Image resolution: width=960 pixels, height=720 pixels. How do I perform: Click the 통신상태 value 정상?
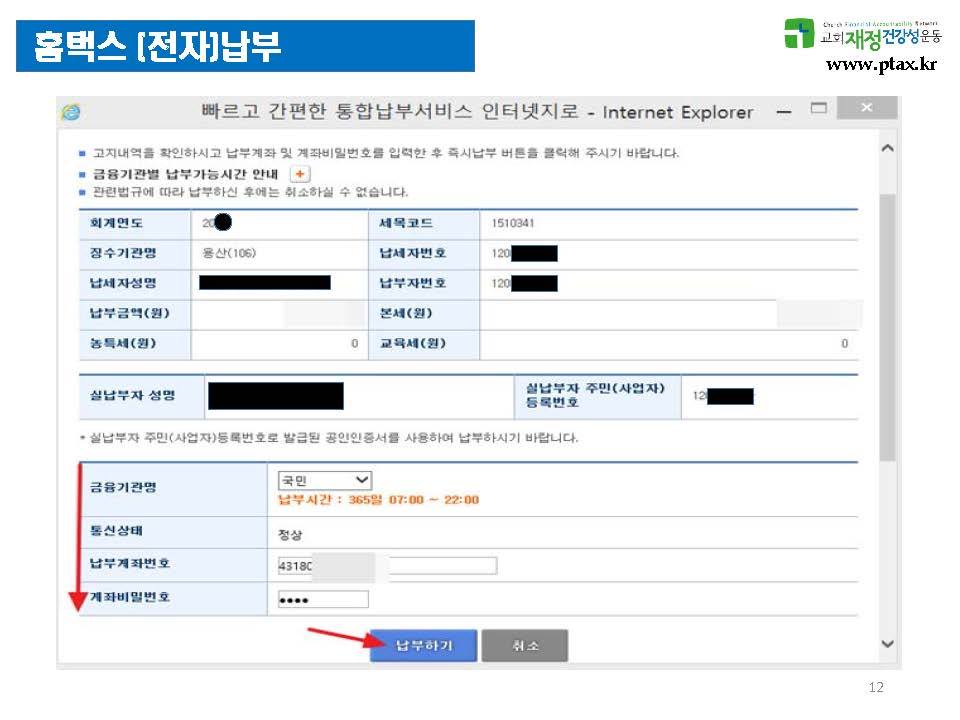292,532
